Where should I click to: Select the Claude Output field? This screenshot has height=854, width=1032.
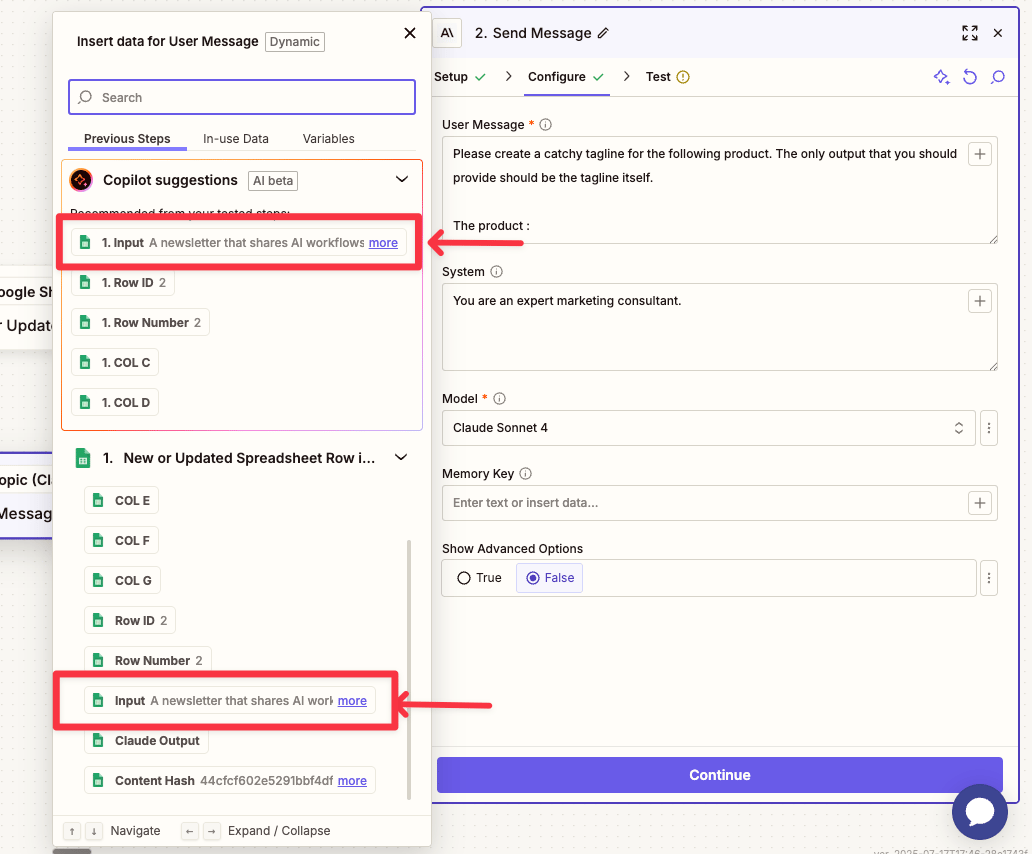coord(146,741)
